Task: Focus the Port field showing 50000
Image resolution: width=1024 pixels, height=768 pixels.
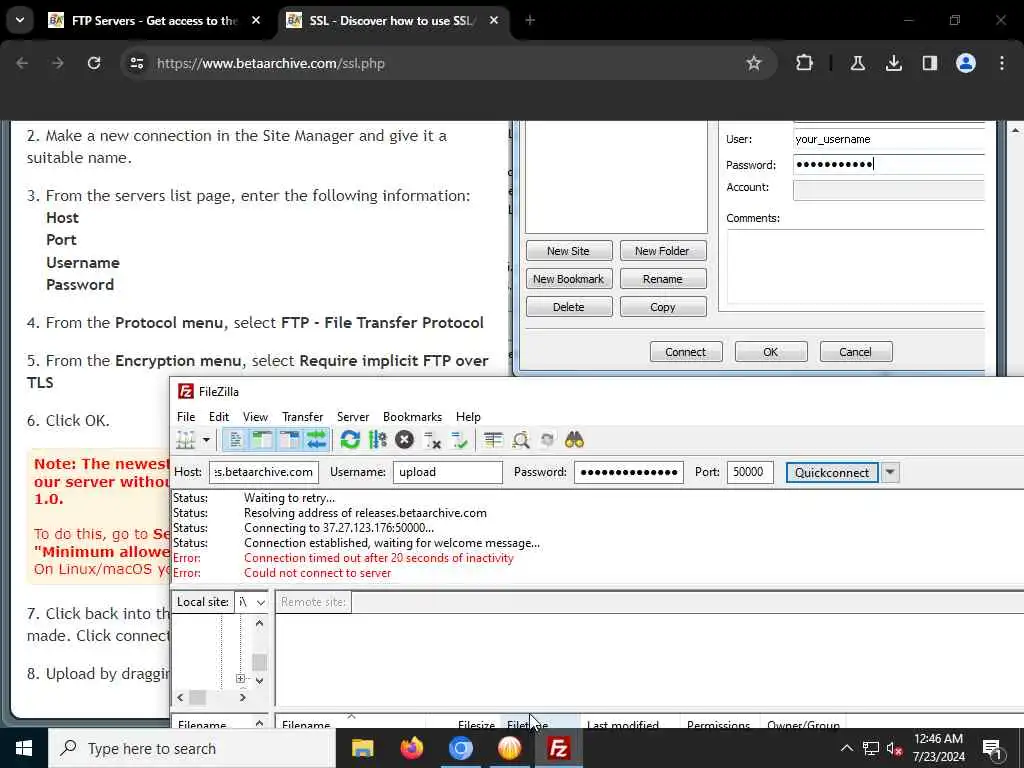Action: click(x=750, y=472)
